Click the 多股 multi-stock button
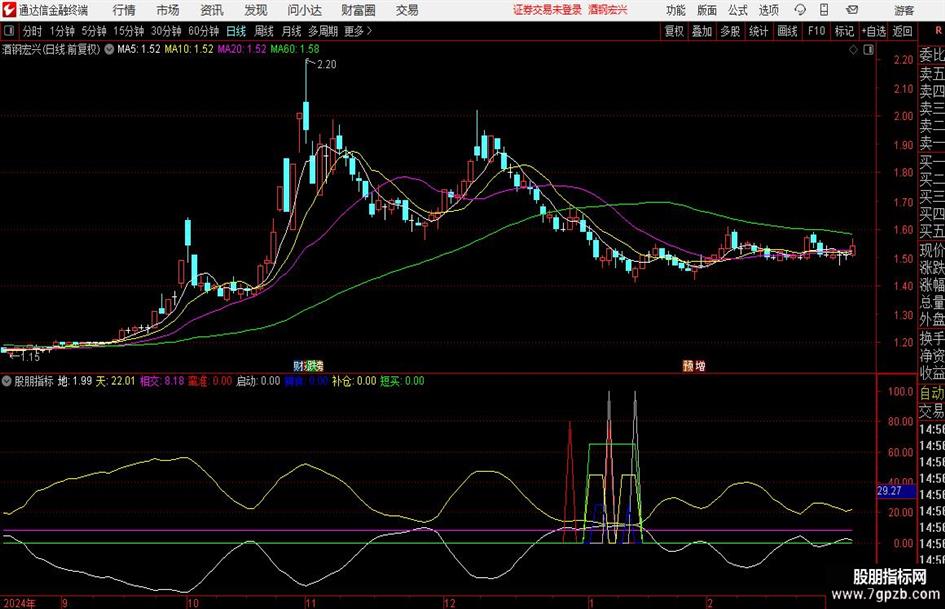Image resolution: width=945 pixels, height=609 pixels. point(730,31)
